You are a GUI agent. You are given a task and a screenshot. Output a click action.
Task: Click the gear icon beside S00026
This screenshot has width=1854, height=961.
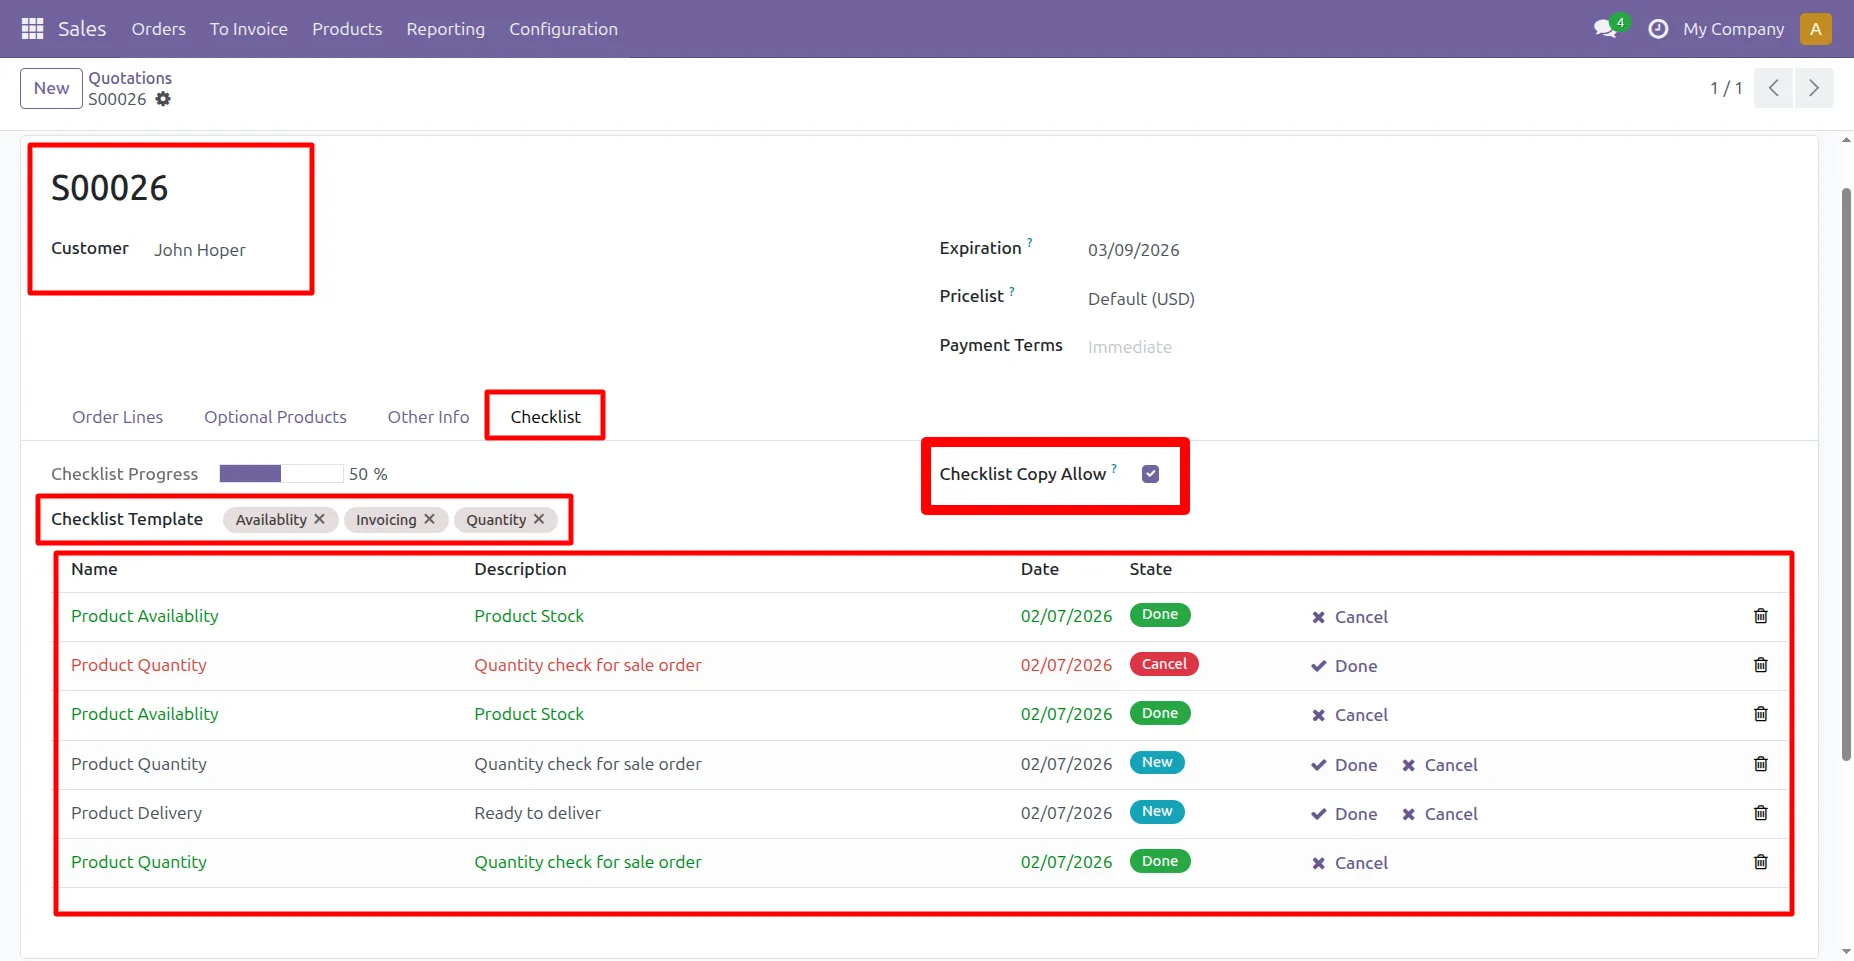(x=163, y=99)
